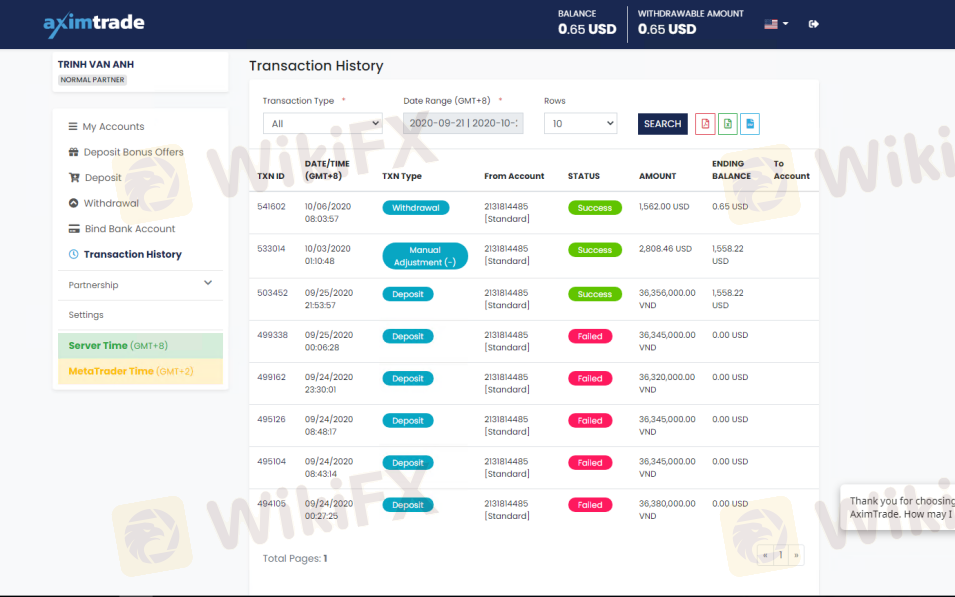Go to Deposit page in sidebar
The height and width of the screenshot is (597, 955).
(x=102, y=177)
